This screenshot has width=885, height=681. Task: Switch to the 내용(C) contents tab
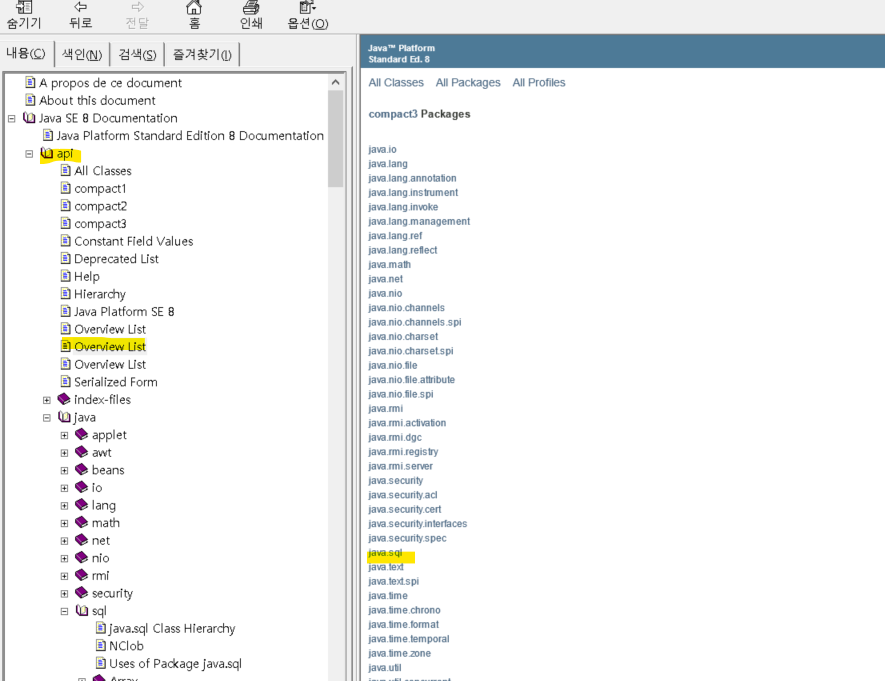click(26, 54)
